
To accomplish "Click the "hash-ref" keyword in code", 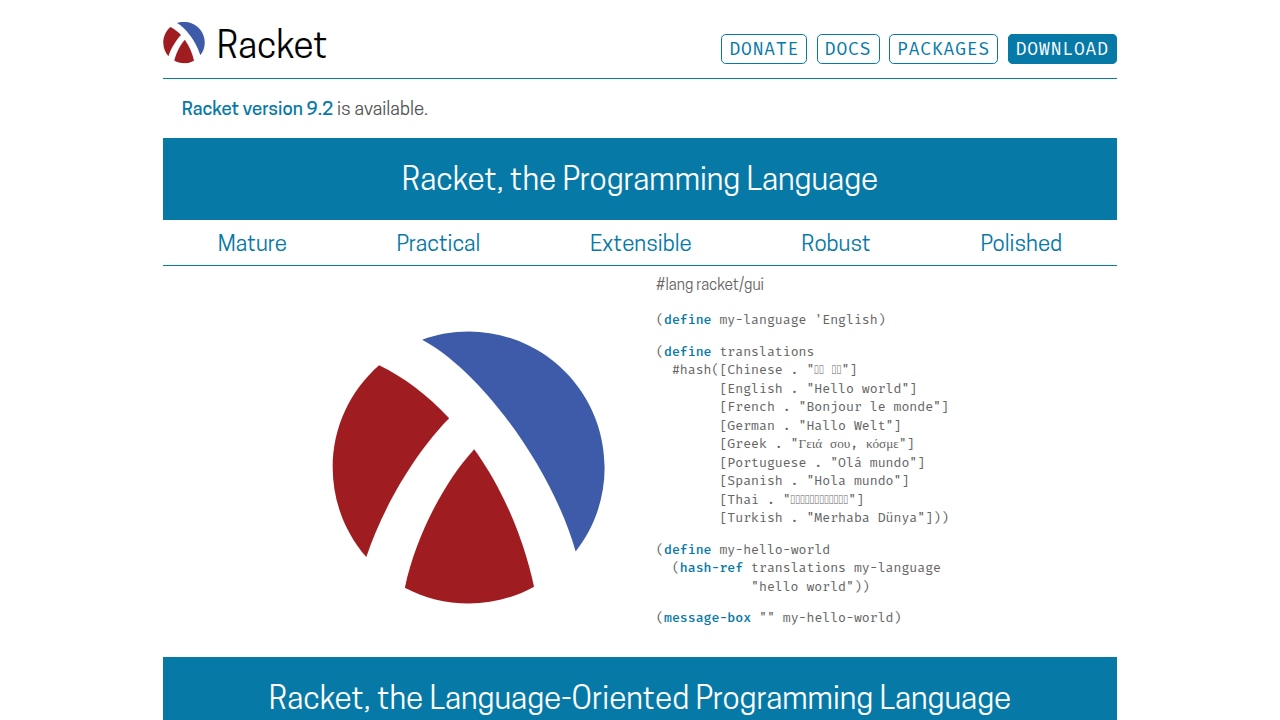I will click(712, 568).
